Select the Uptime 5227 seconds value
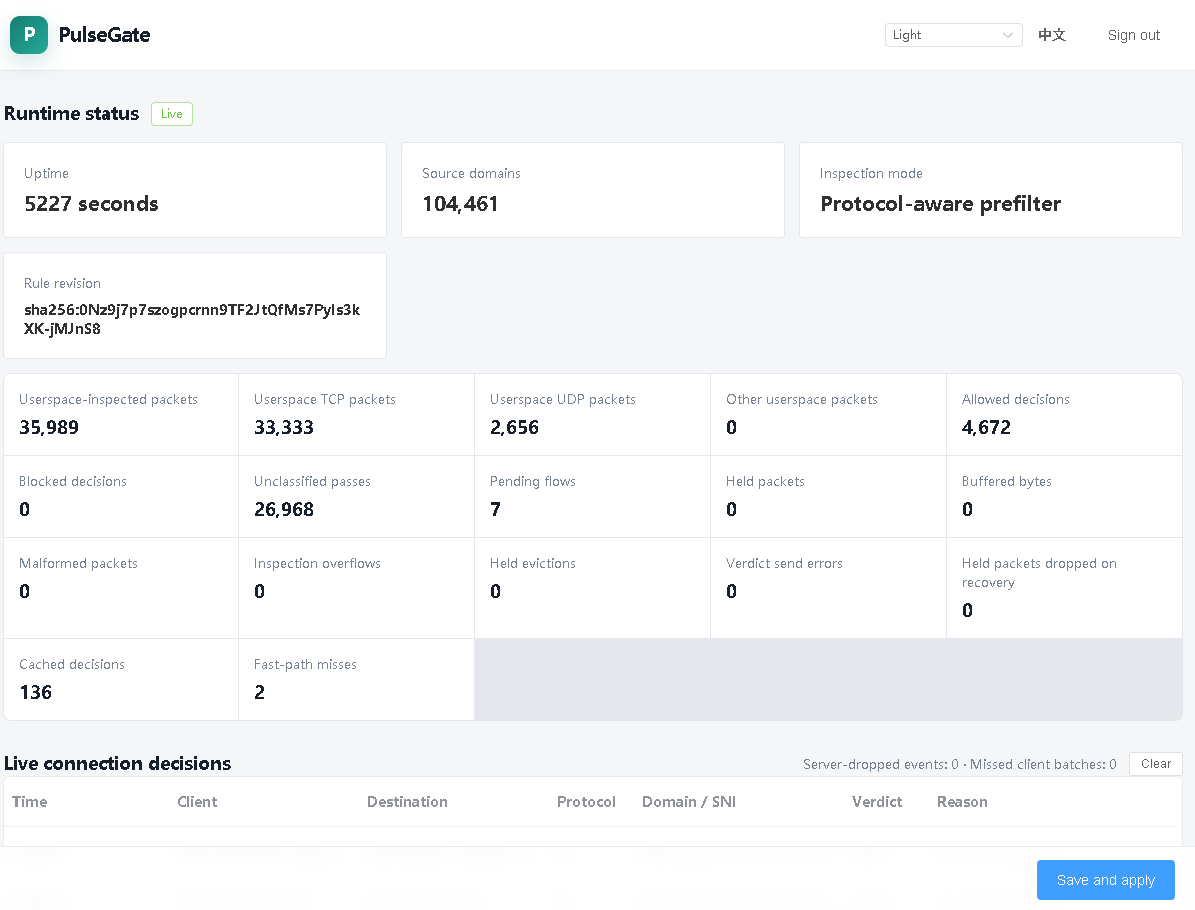Image resolution: width=1195 pixels, height=910 pixels. (91, 203)
